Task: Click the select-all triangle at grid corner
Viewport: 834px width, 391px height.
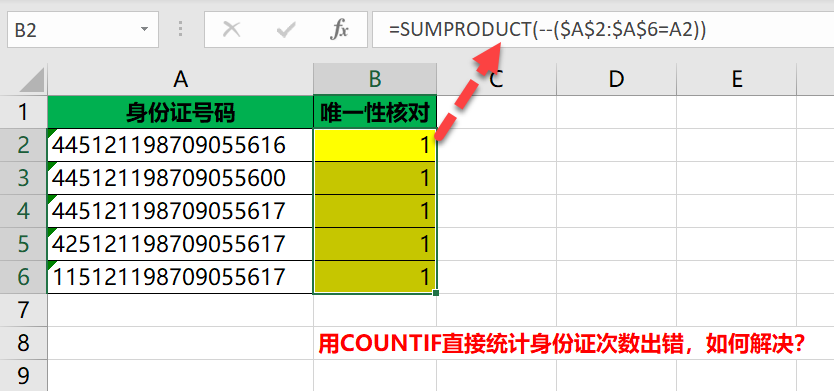Action: tap(32, 80)
